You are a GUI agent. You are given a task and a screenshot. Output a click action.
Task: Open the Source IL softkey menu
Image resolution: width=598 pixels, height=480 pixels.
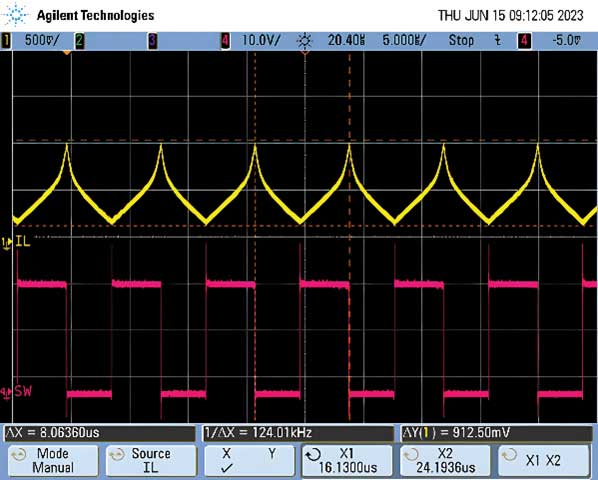click(151, 461)
